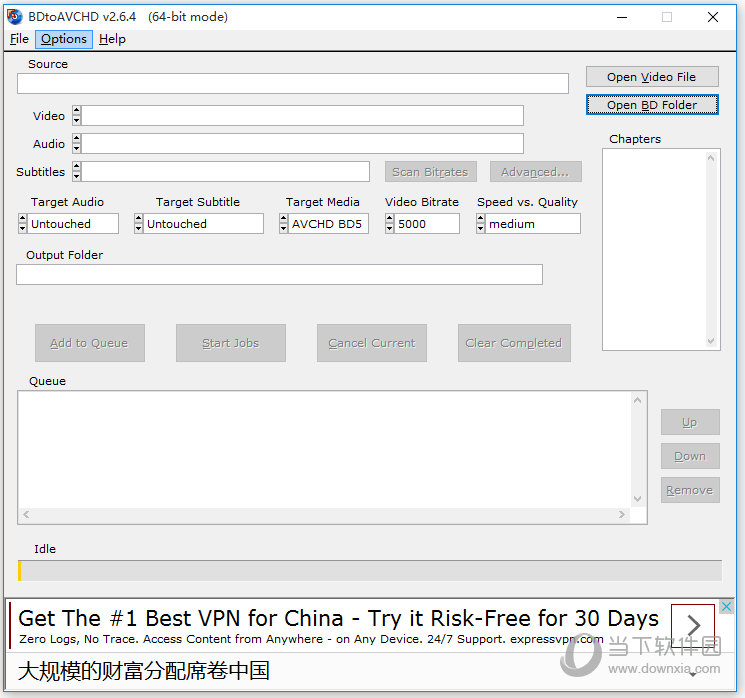Select the Target Subtitle Untouched field
This screenshot has width=745, height=698.
point(203,224)
